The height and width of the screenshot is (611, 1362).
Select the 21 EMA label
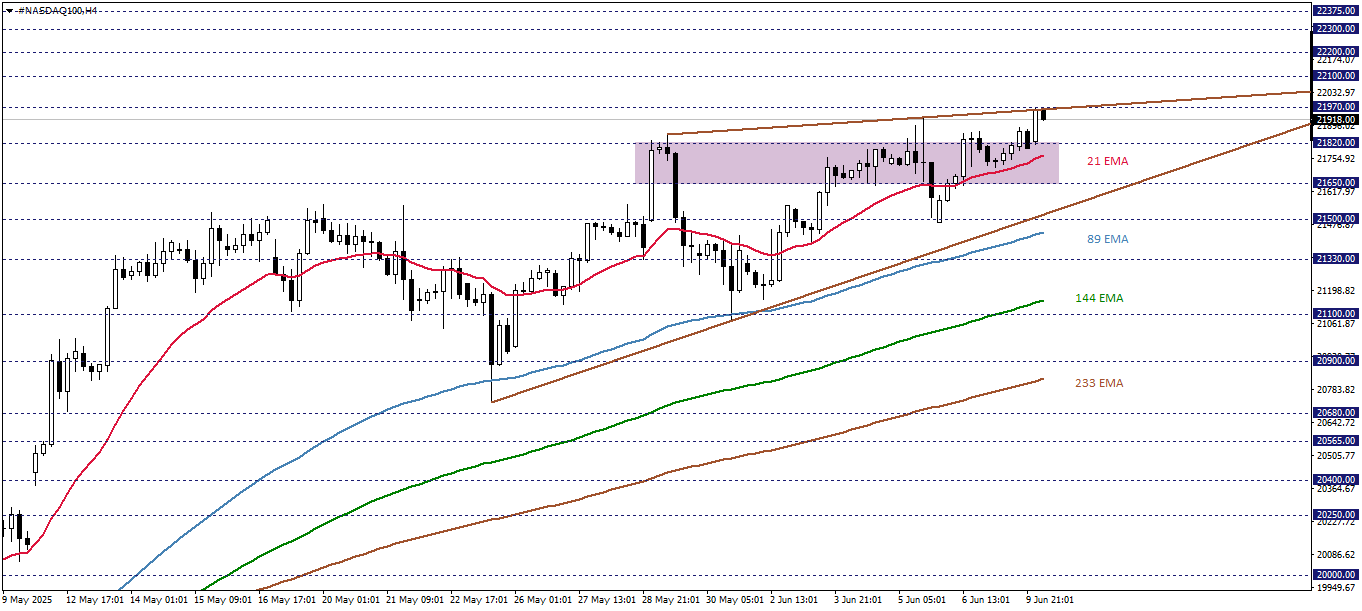tap(1107, 160)
